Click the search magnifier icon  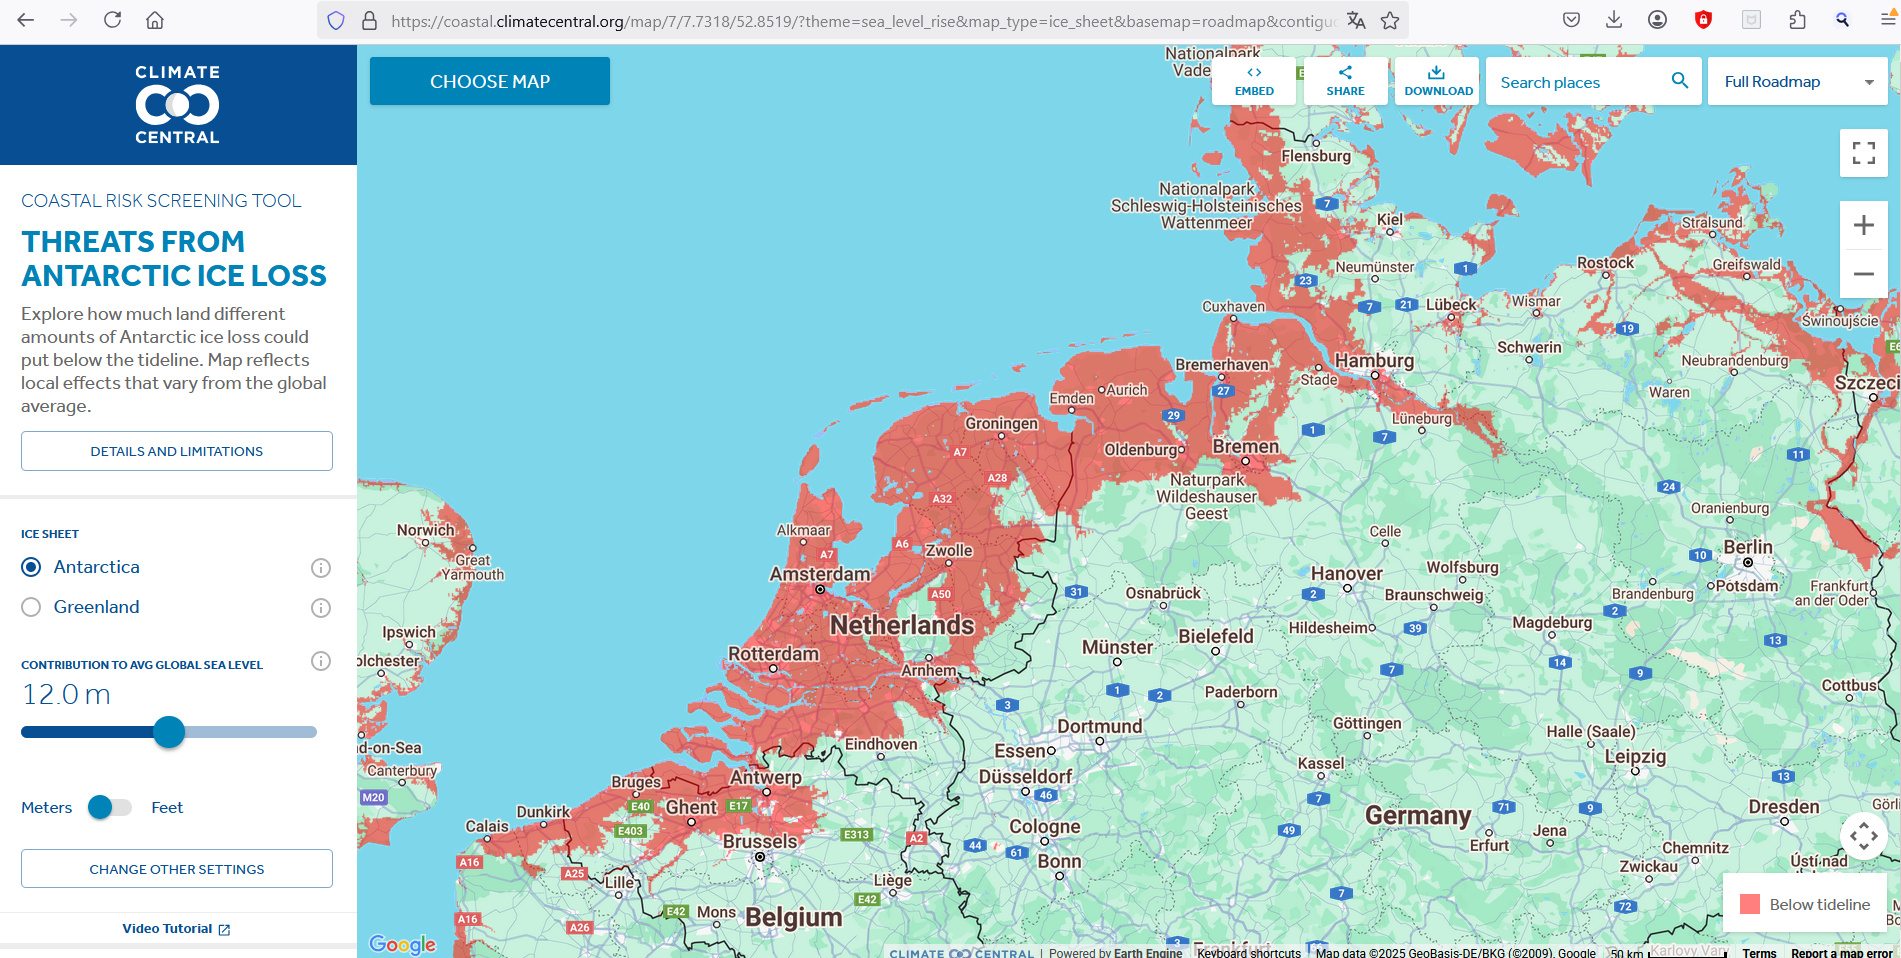tap(1680, 81)
